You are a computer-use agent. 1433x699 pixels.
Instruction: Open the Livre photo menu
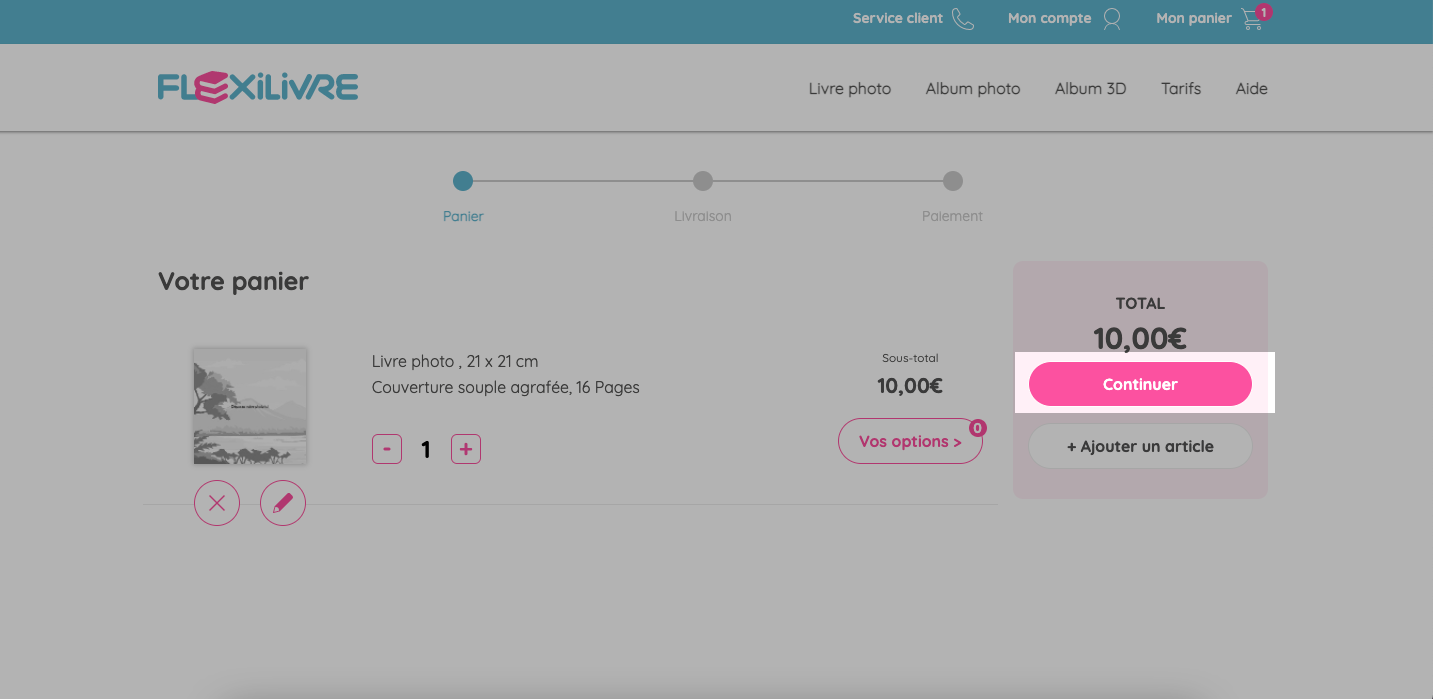coord(850,89)
